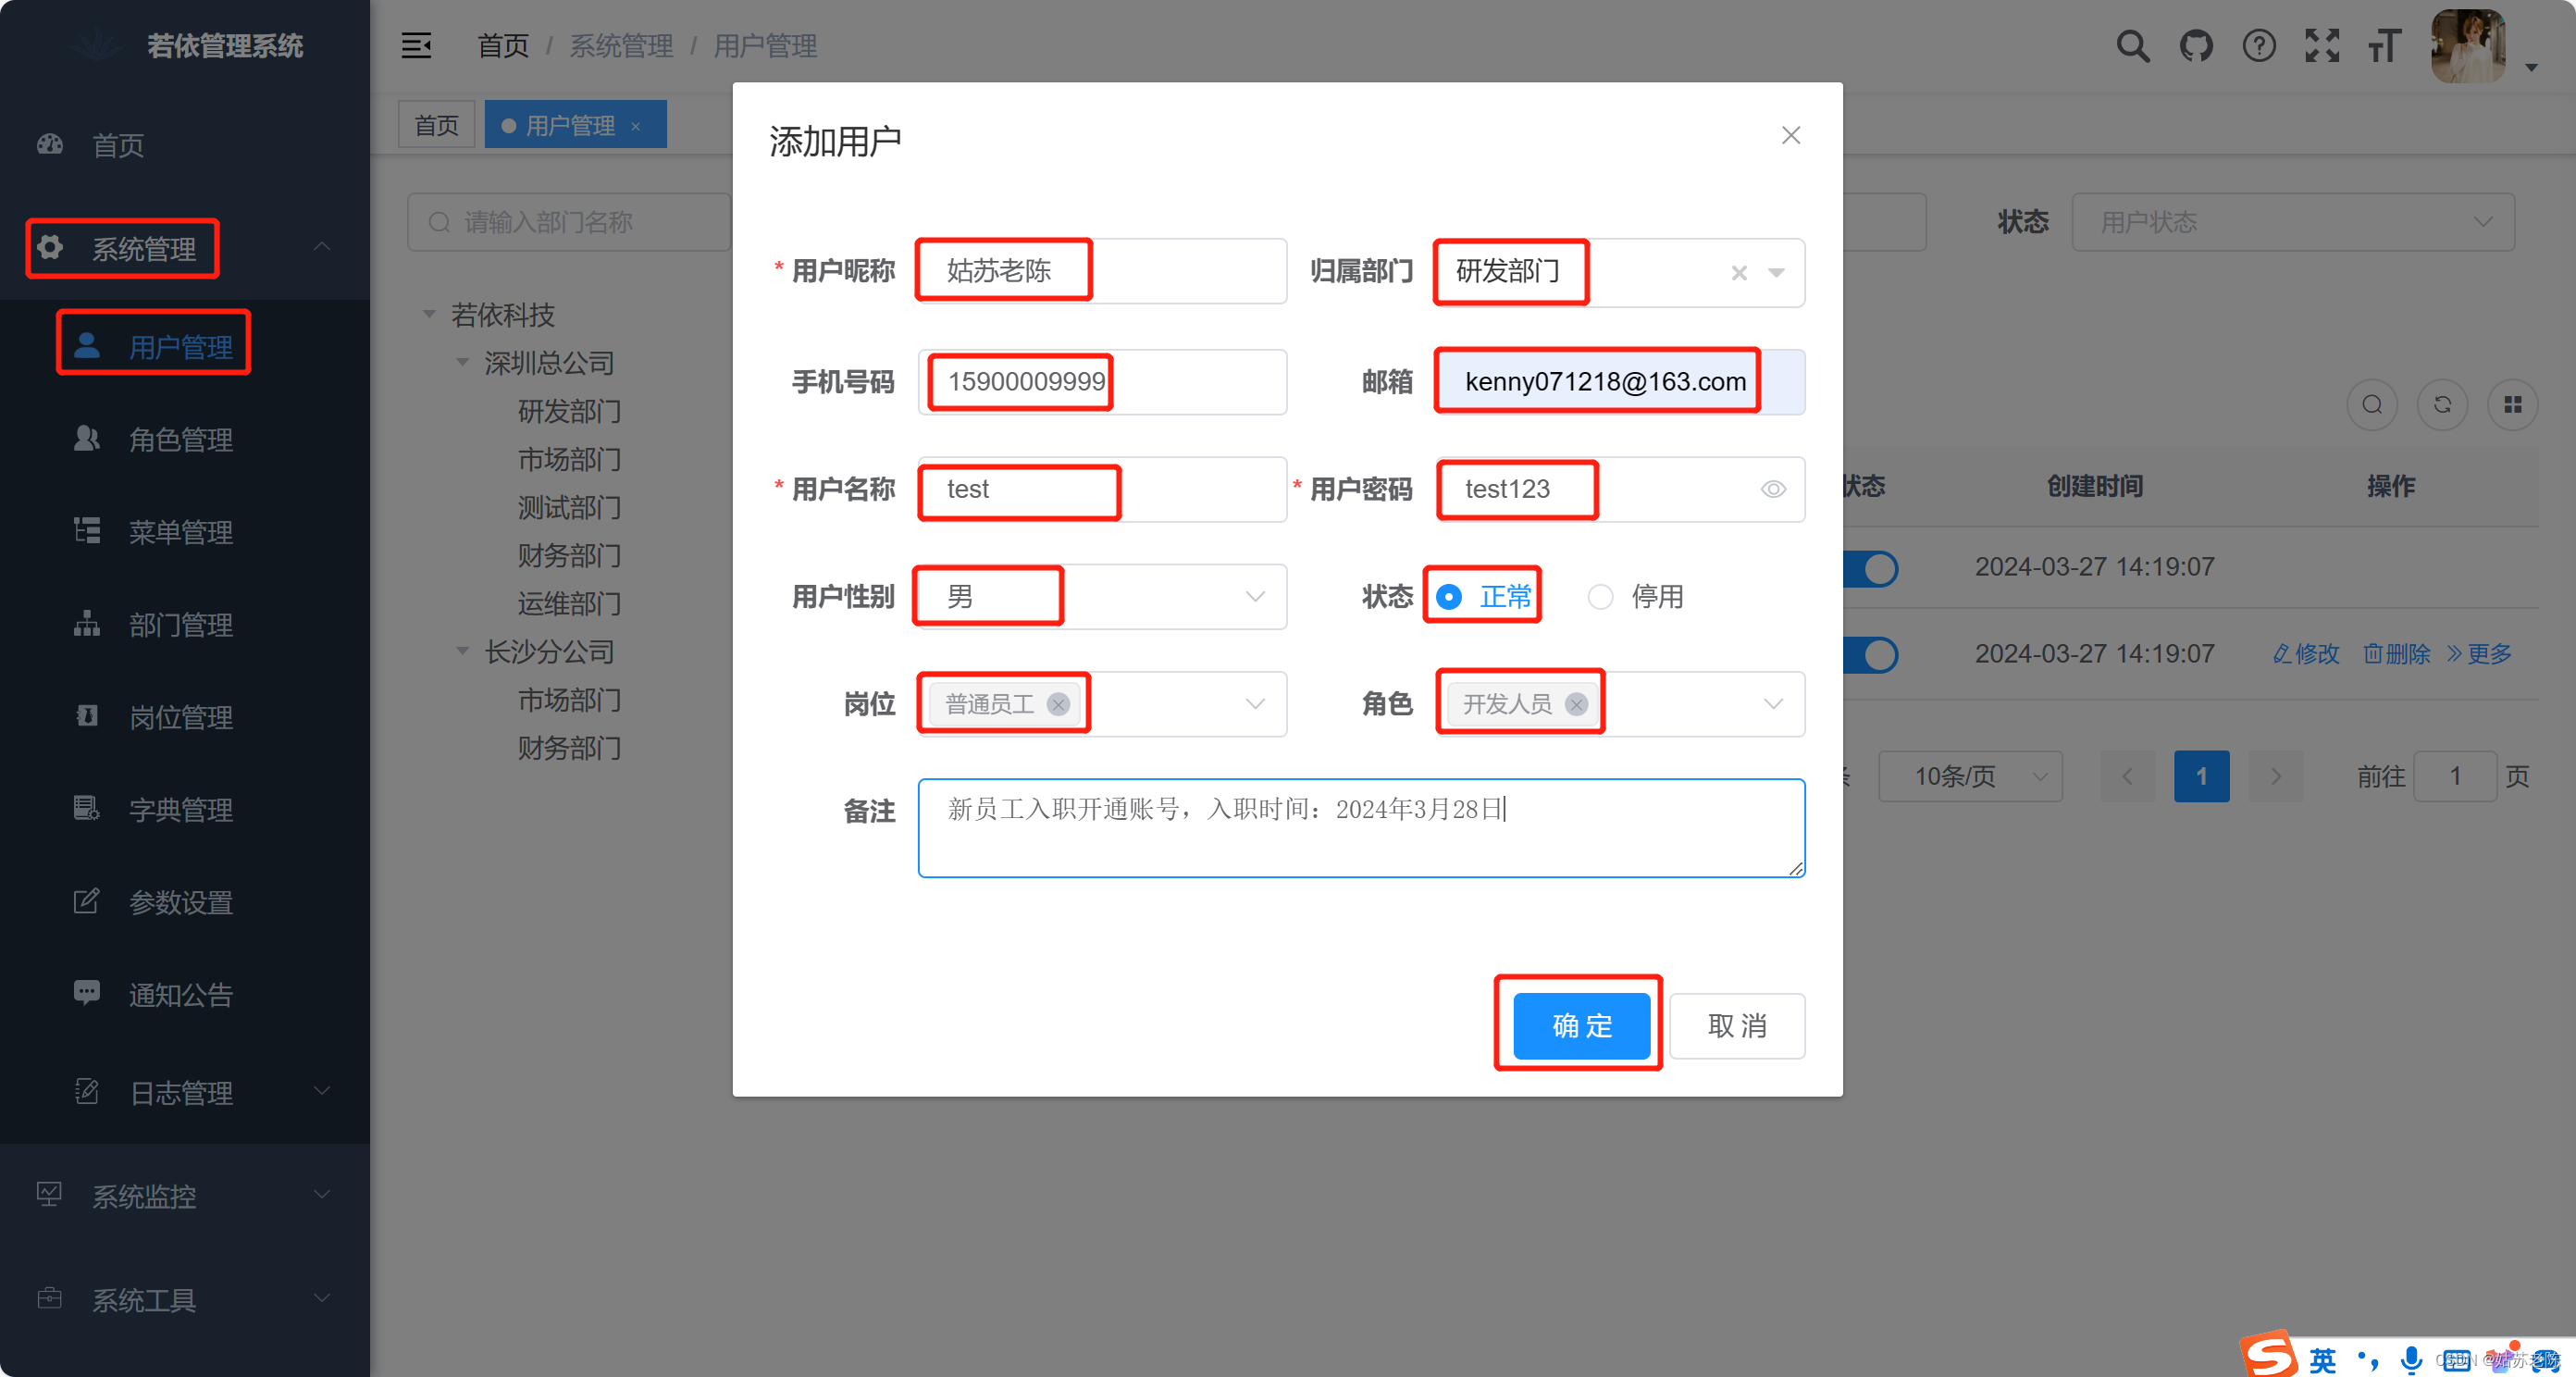Expand the 归属部门 dropdown arrow
Image resolution: width=2576 pixels, height=1377 pixels.
tap(1776, 273)
